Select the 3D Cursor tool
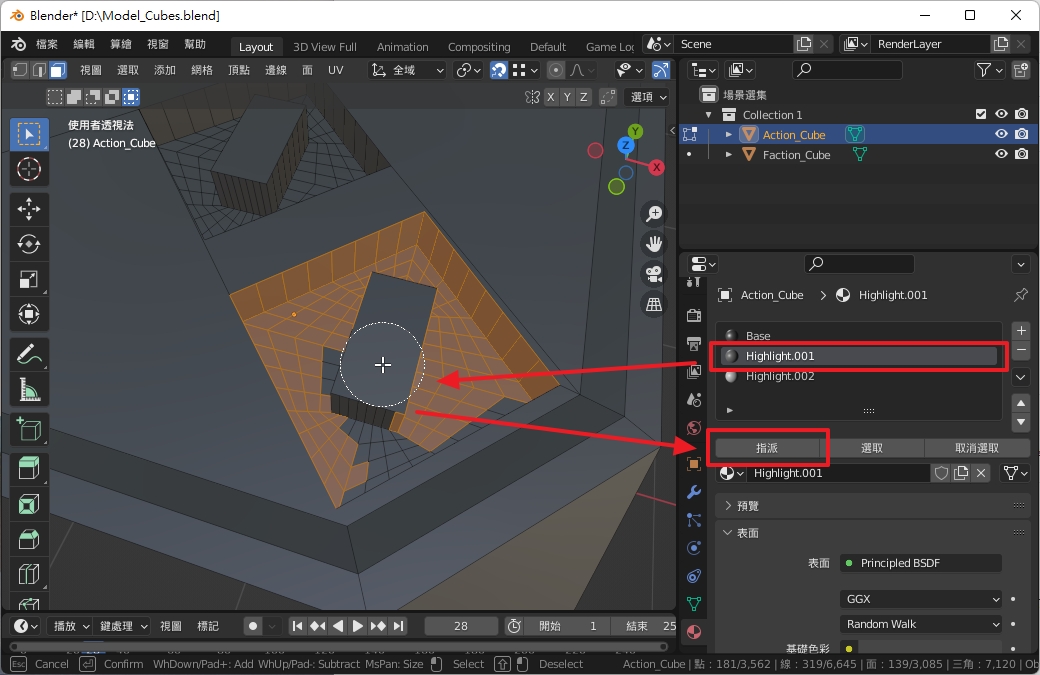 click(29, 170)
